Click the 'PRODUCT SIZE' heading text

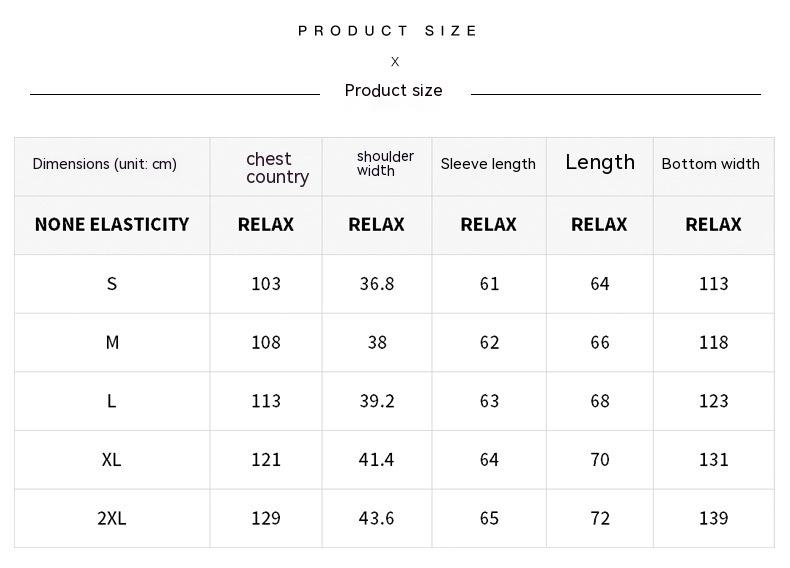point(388,31)
